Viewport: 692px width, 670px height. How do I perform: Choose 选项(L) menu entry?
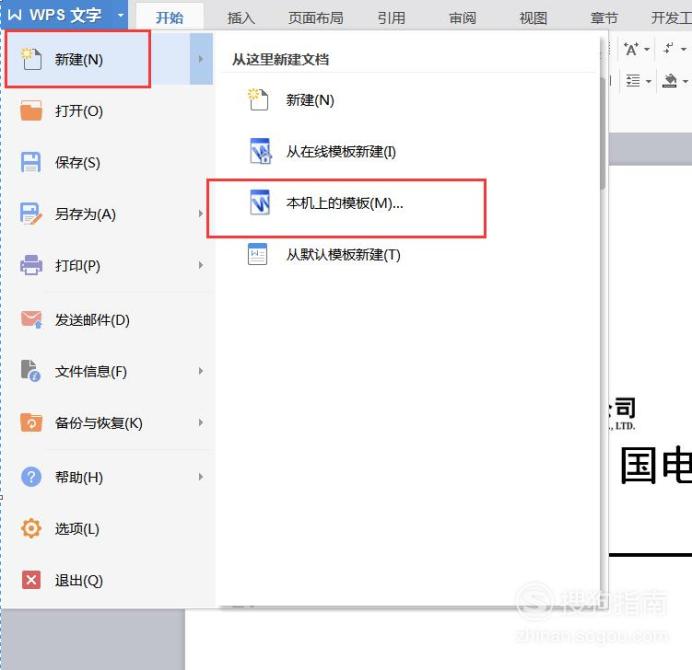[x=108, y=528]
